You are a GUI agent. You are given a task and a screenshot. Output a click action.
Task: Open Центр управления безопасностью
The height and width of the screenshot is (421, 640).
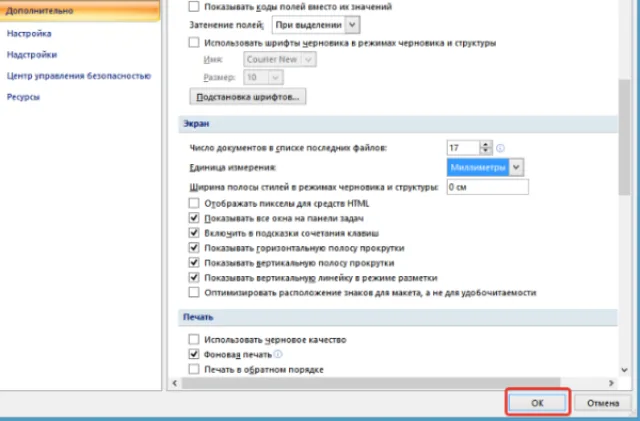tap(79, 76)
